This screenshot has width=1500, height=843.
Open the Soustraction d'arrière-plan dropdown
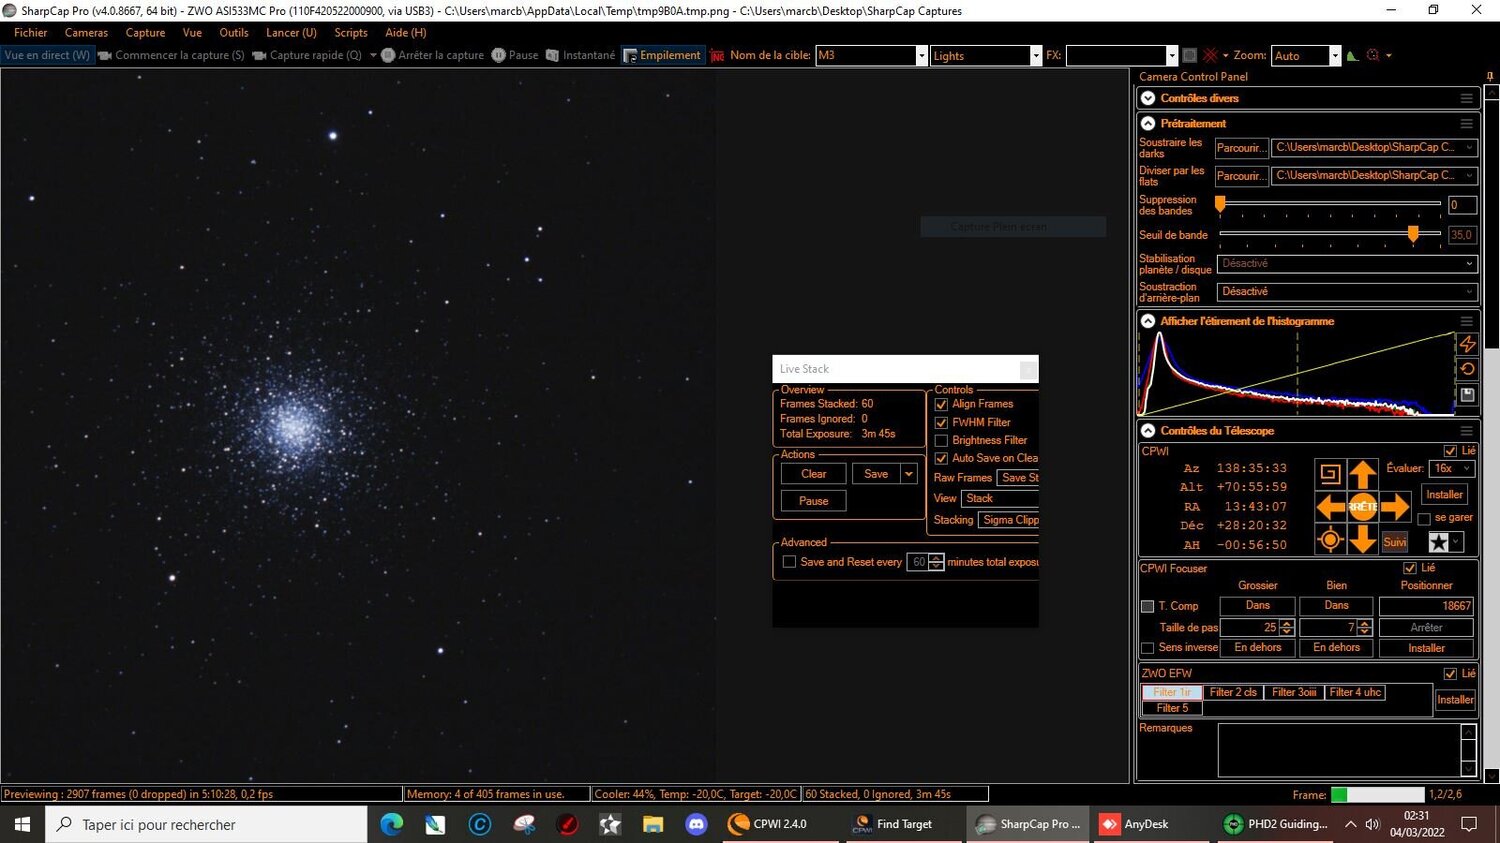1347,292
